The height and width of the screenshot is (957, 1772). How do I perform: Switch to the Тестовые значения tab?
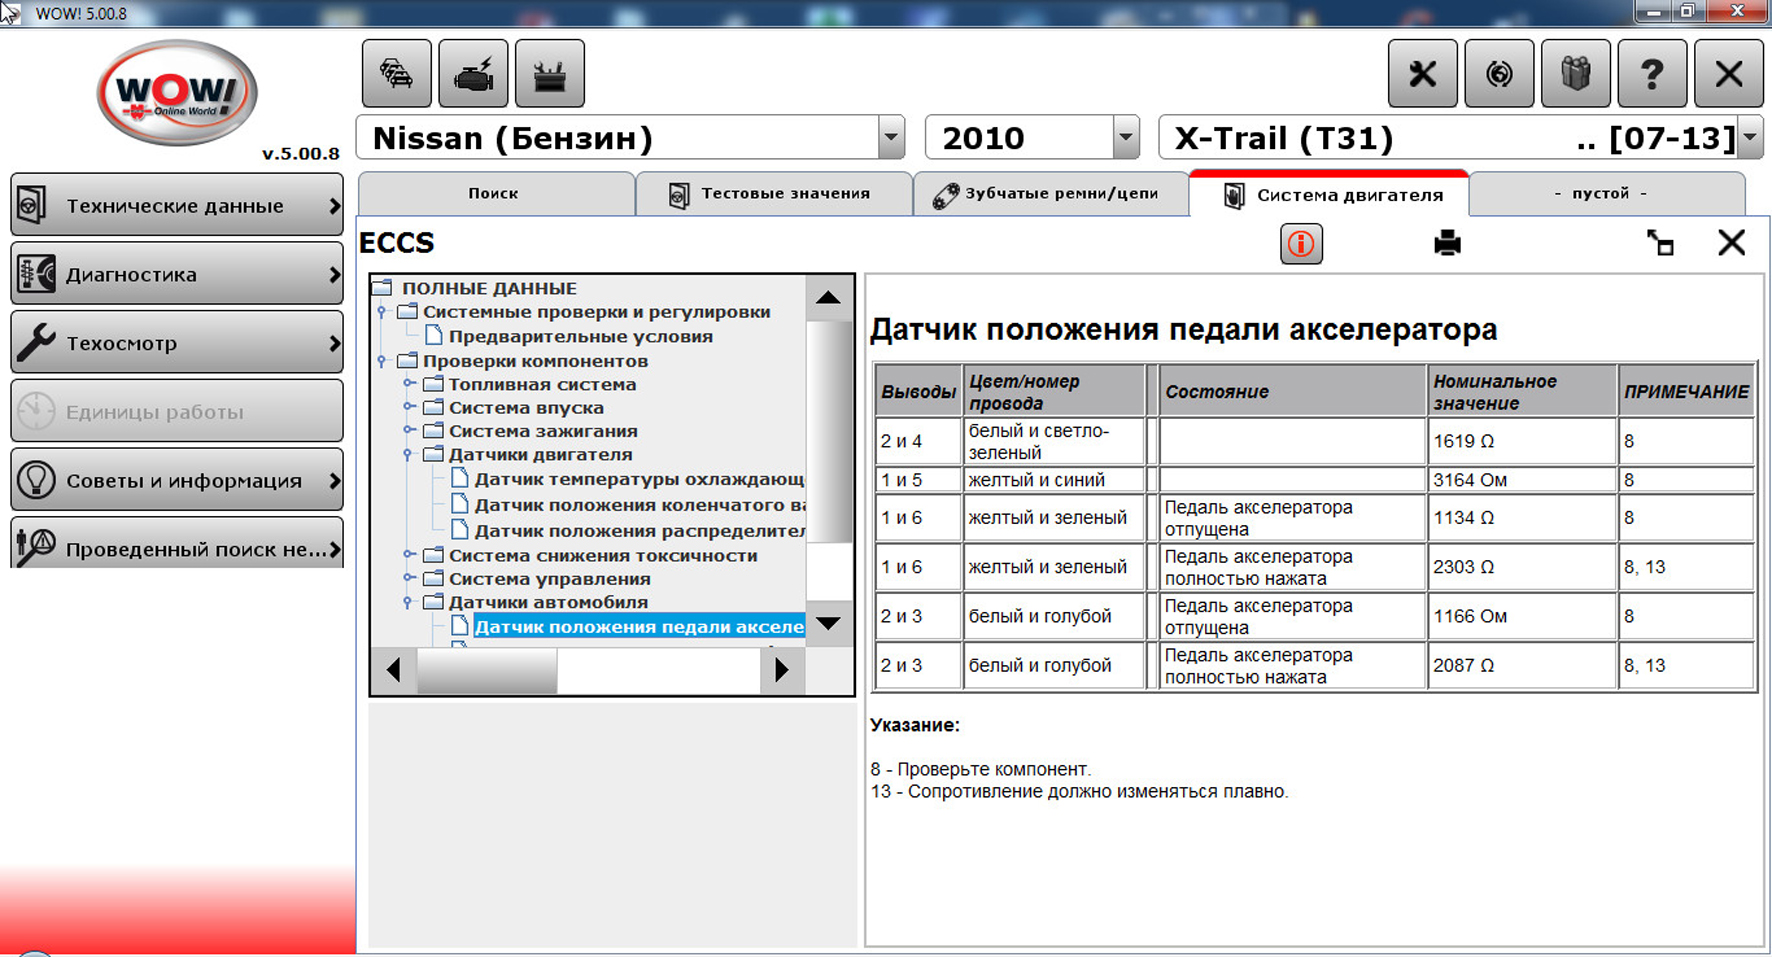773,194
